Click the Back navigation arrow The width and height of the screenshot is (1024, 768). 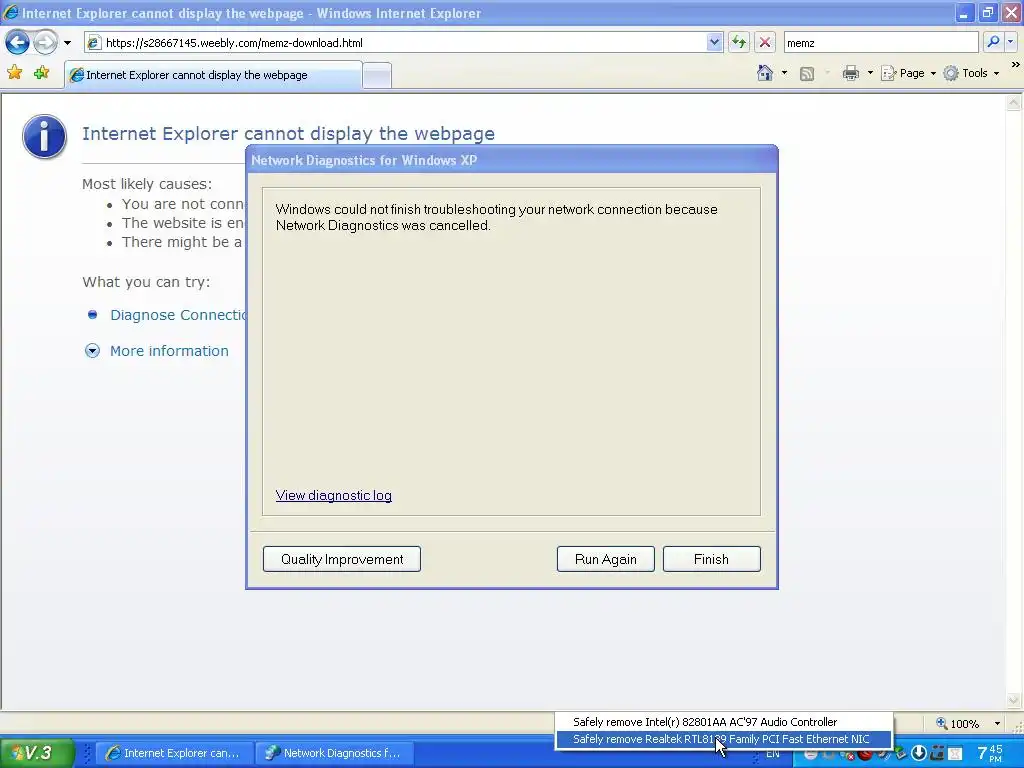(17, 43)
